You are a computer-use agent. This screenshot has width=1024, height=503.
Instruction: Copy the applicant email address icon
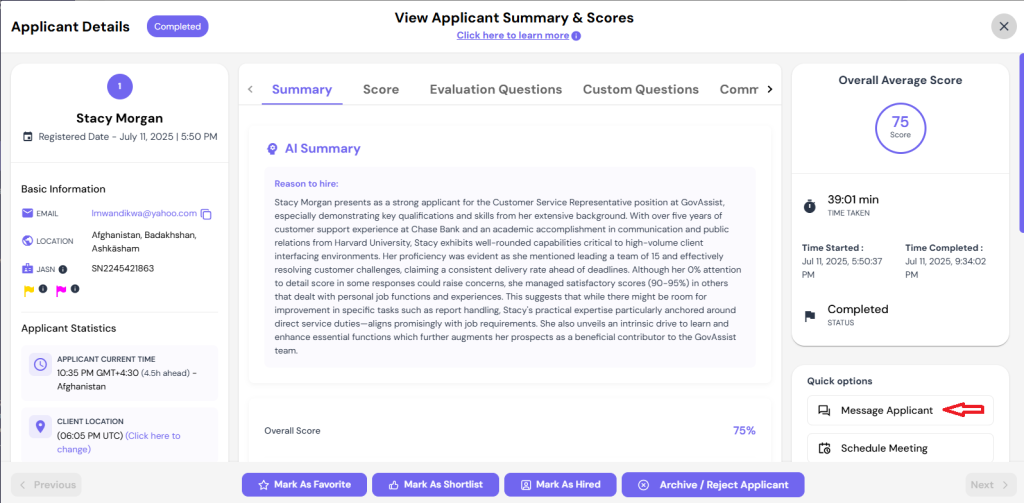pyautogui.click(x=206, y=214)
